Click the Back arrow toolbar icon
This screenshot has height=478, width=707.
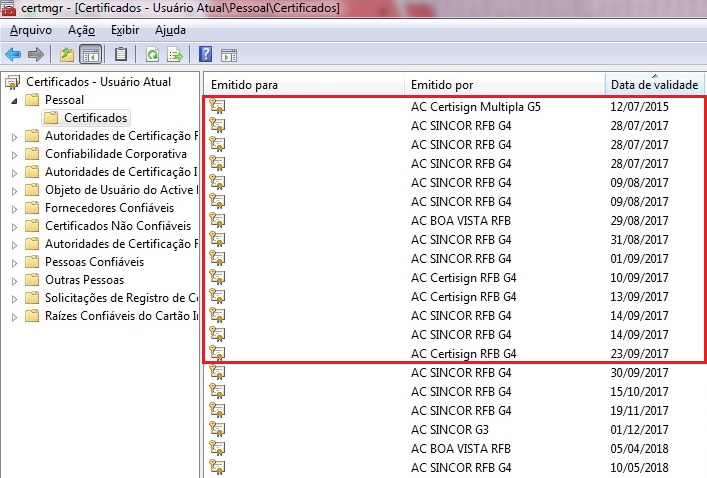tap(13, 55)
